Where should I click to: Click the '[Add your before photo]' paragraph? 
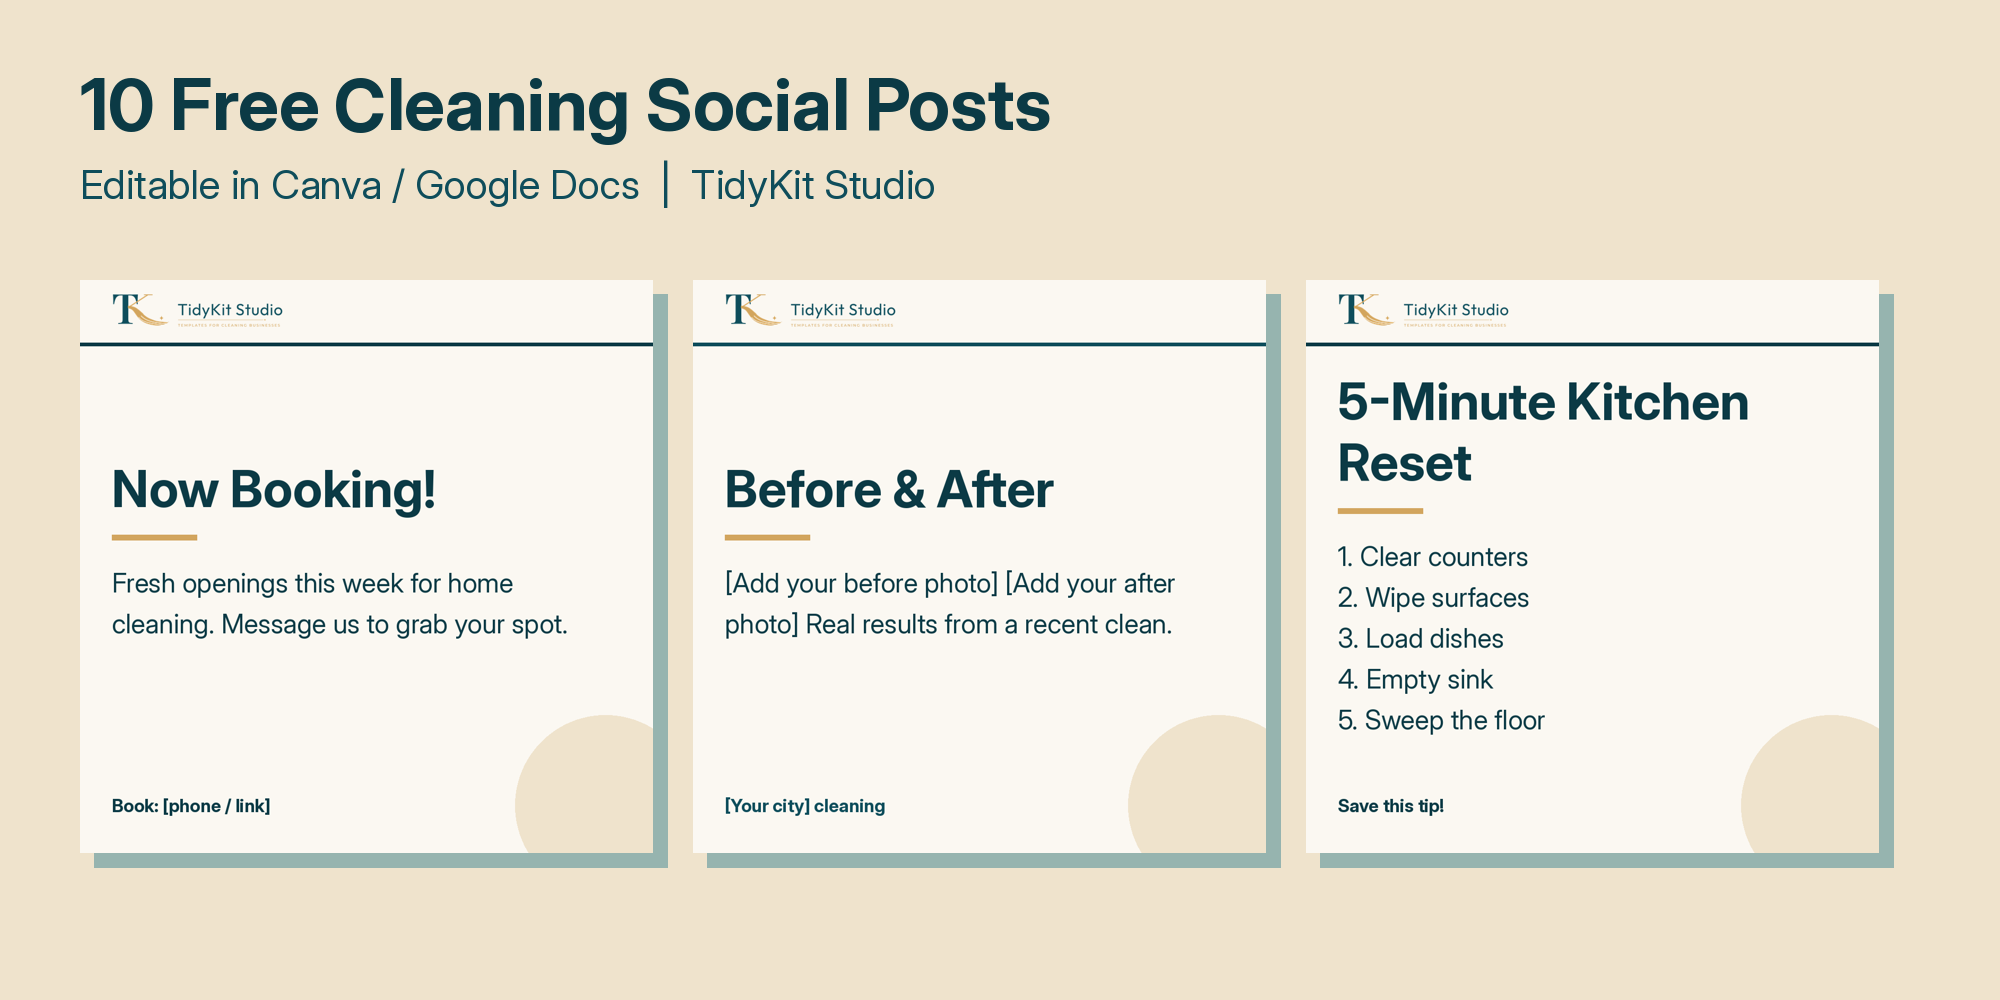[x=950, y=604]
